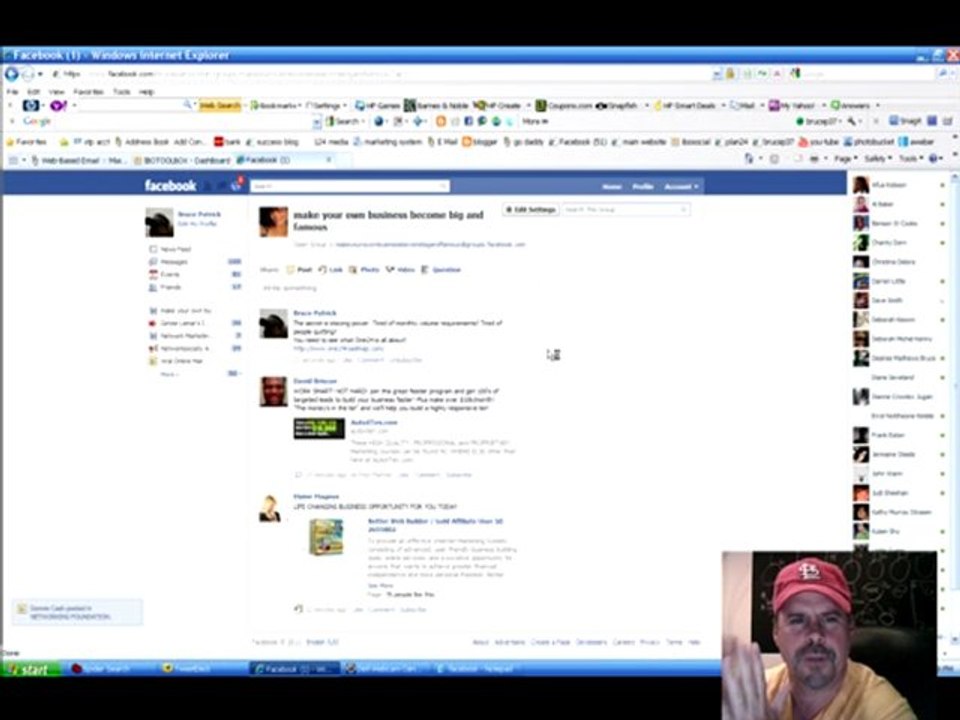This screenshot has width=960, height=720.
Task: Open the IE Page command dropdown
Action: click(846, 159)
